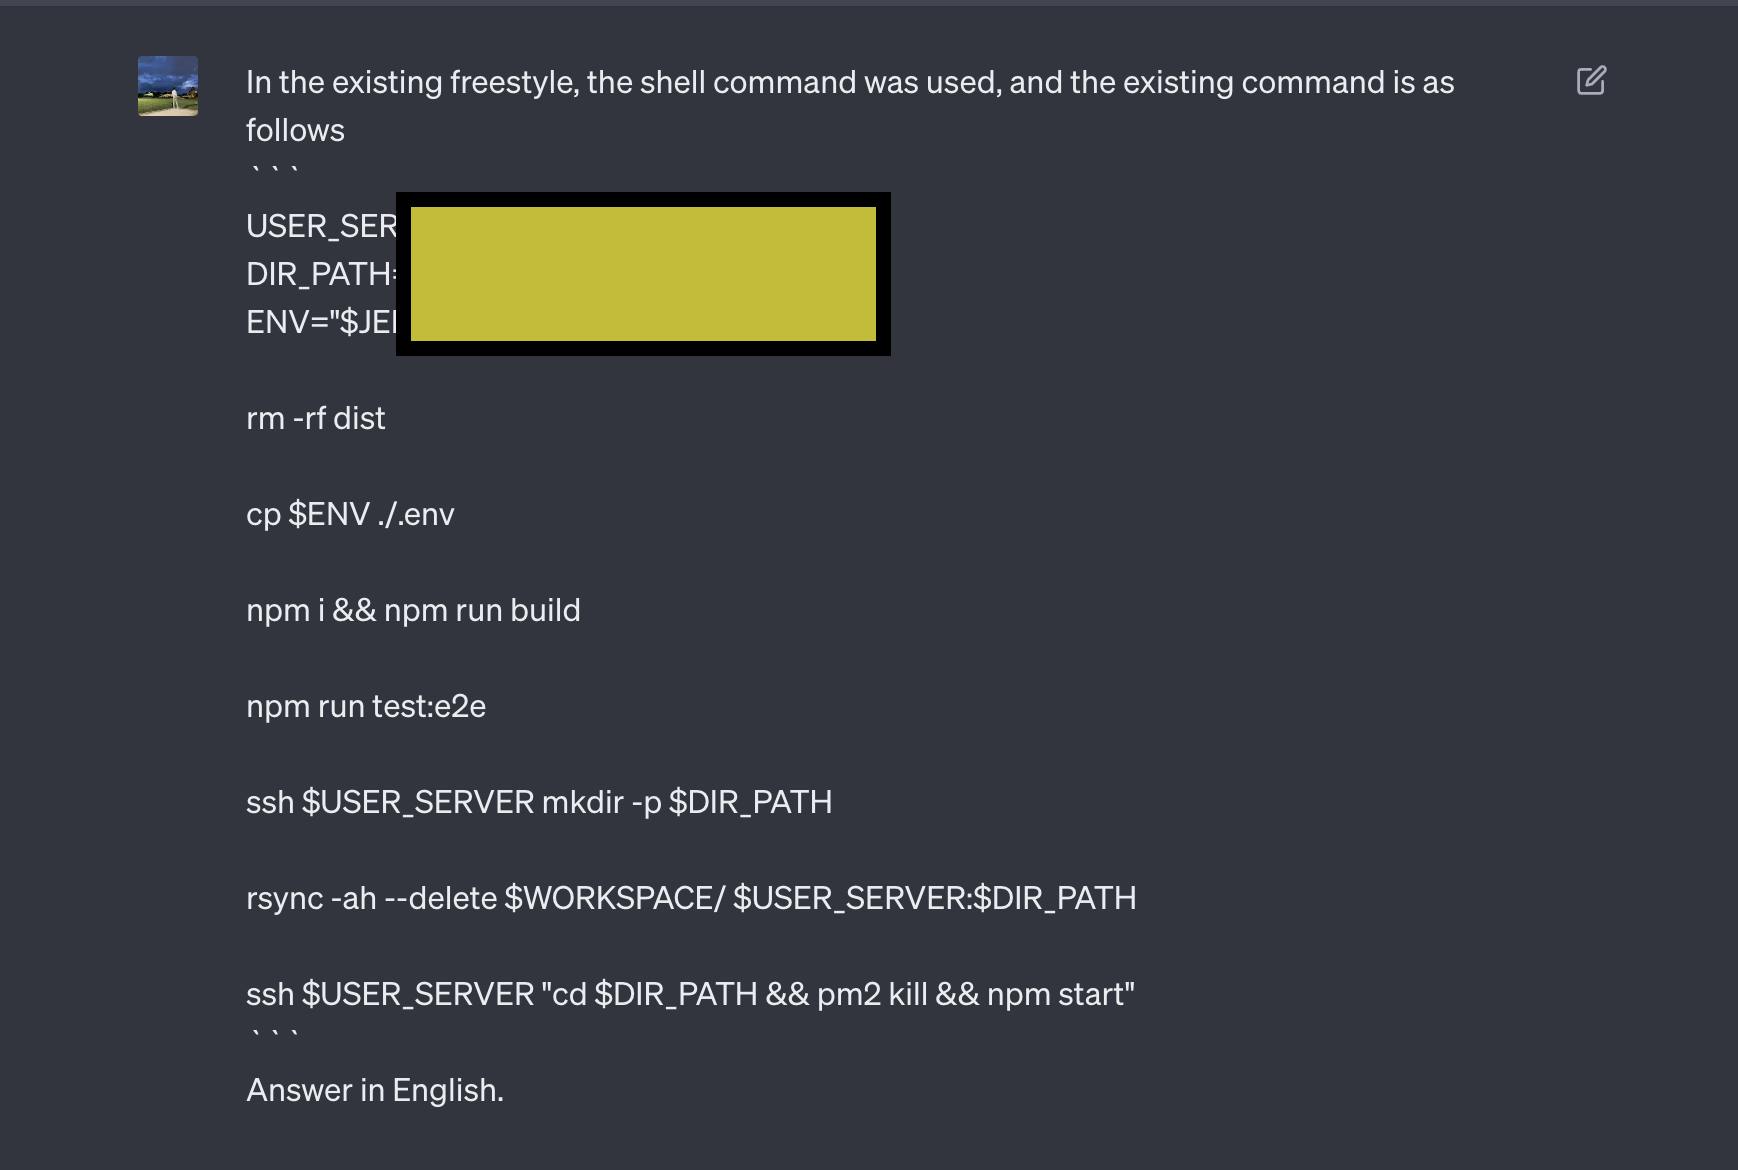Click the user avatar thumbnail
1738x1170 pixels.
[x=168, y=86]
